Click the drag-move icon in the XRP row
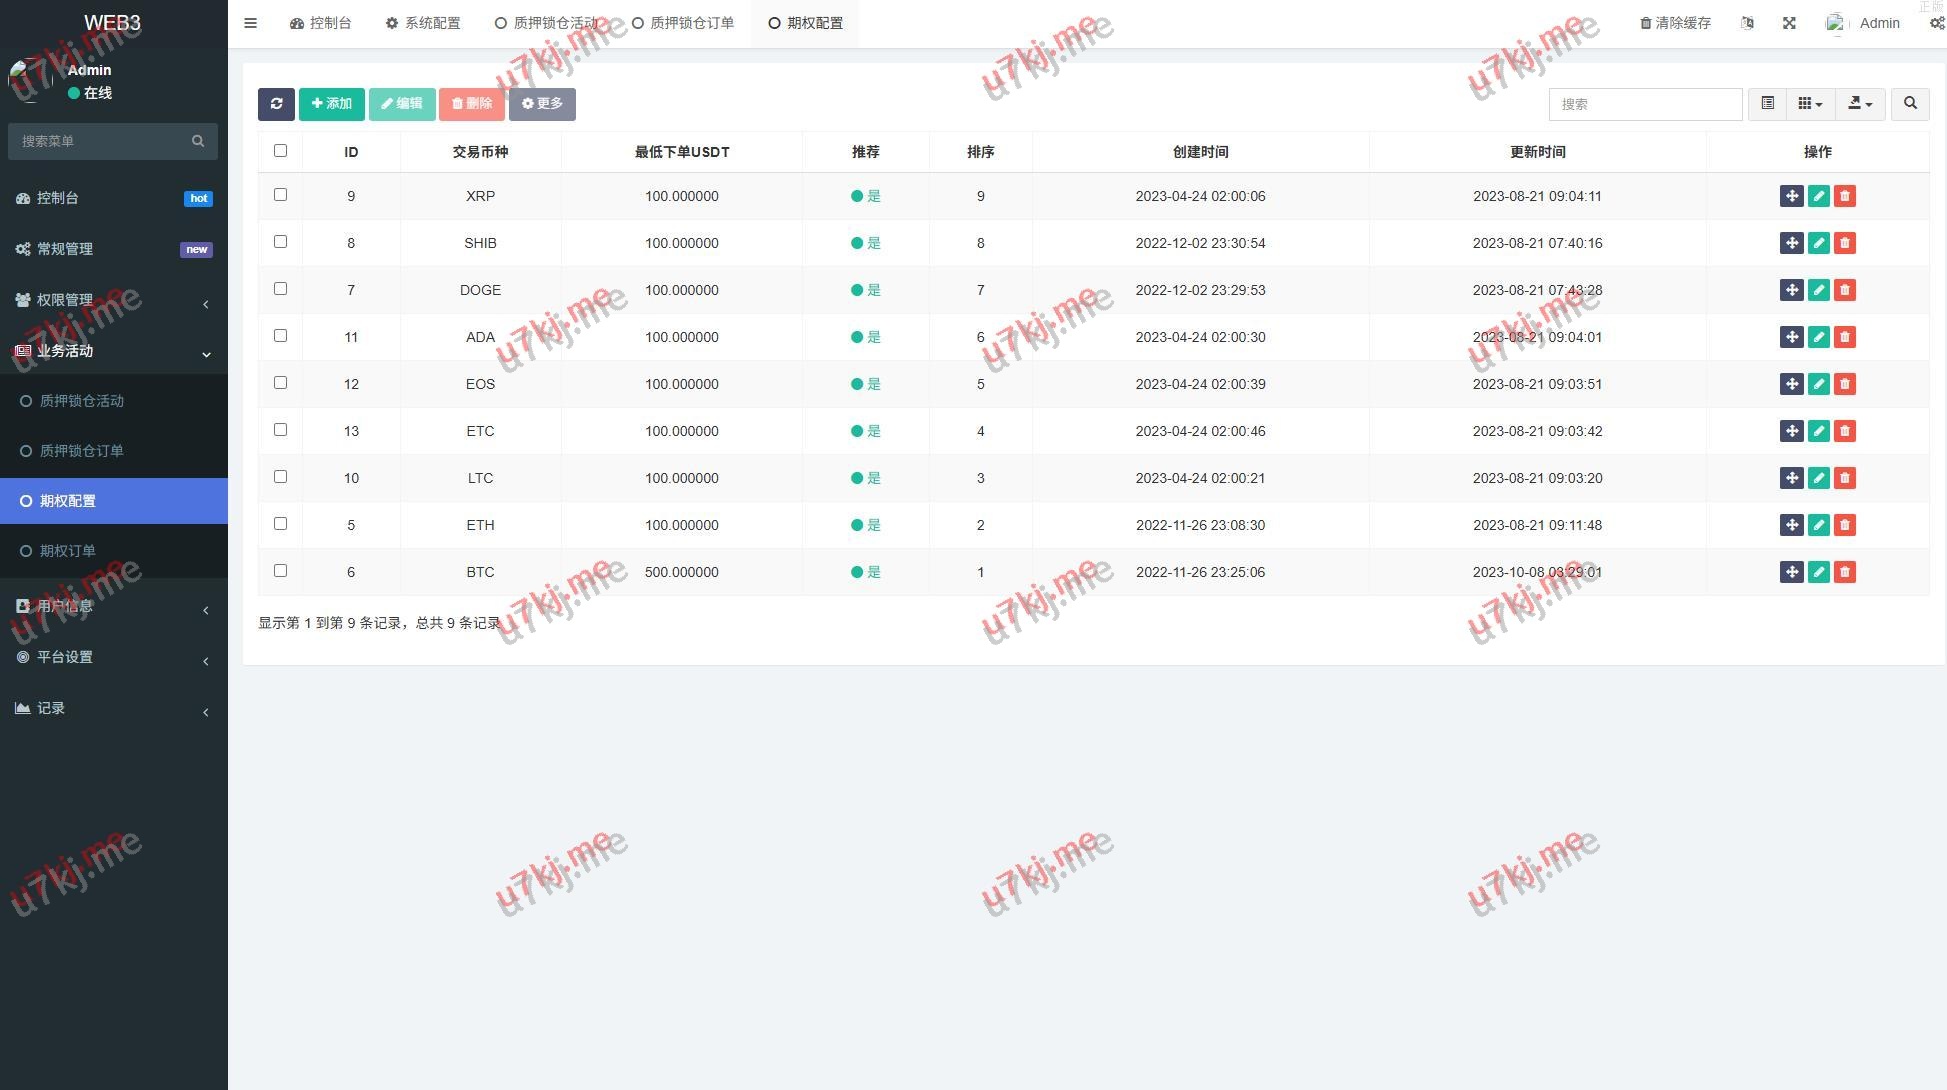The width and height of the screenshot is (1947, 1090). pyautogui.click(x=1791, y=196)
